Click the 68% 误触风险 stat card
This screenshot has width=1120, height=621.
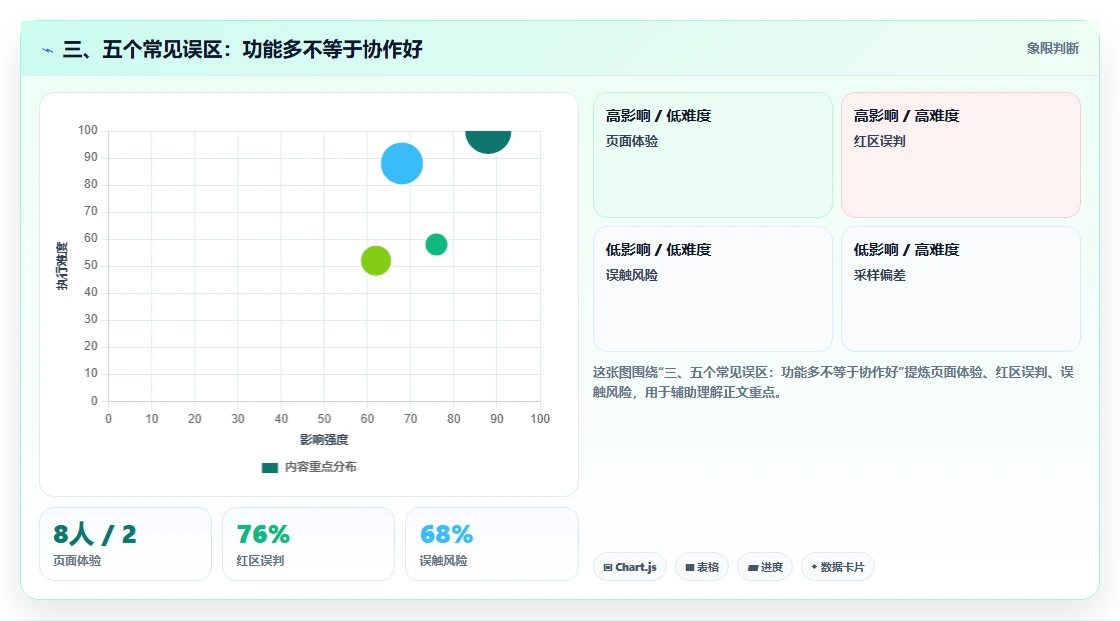tap(491, 544)
